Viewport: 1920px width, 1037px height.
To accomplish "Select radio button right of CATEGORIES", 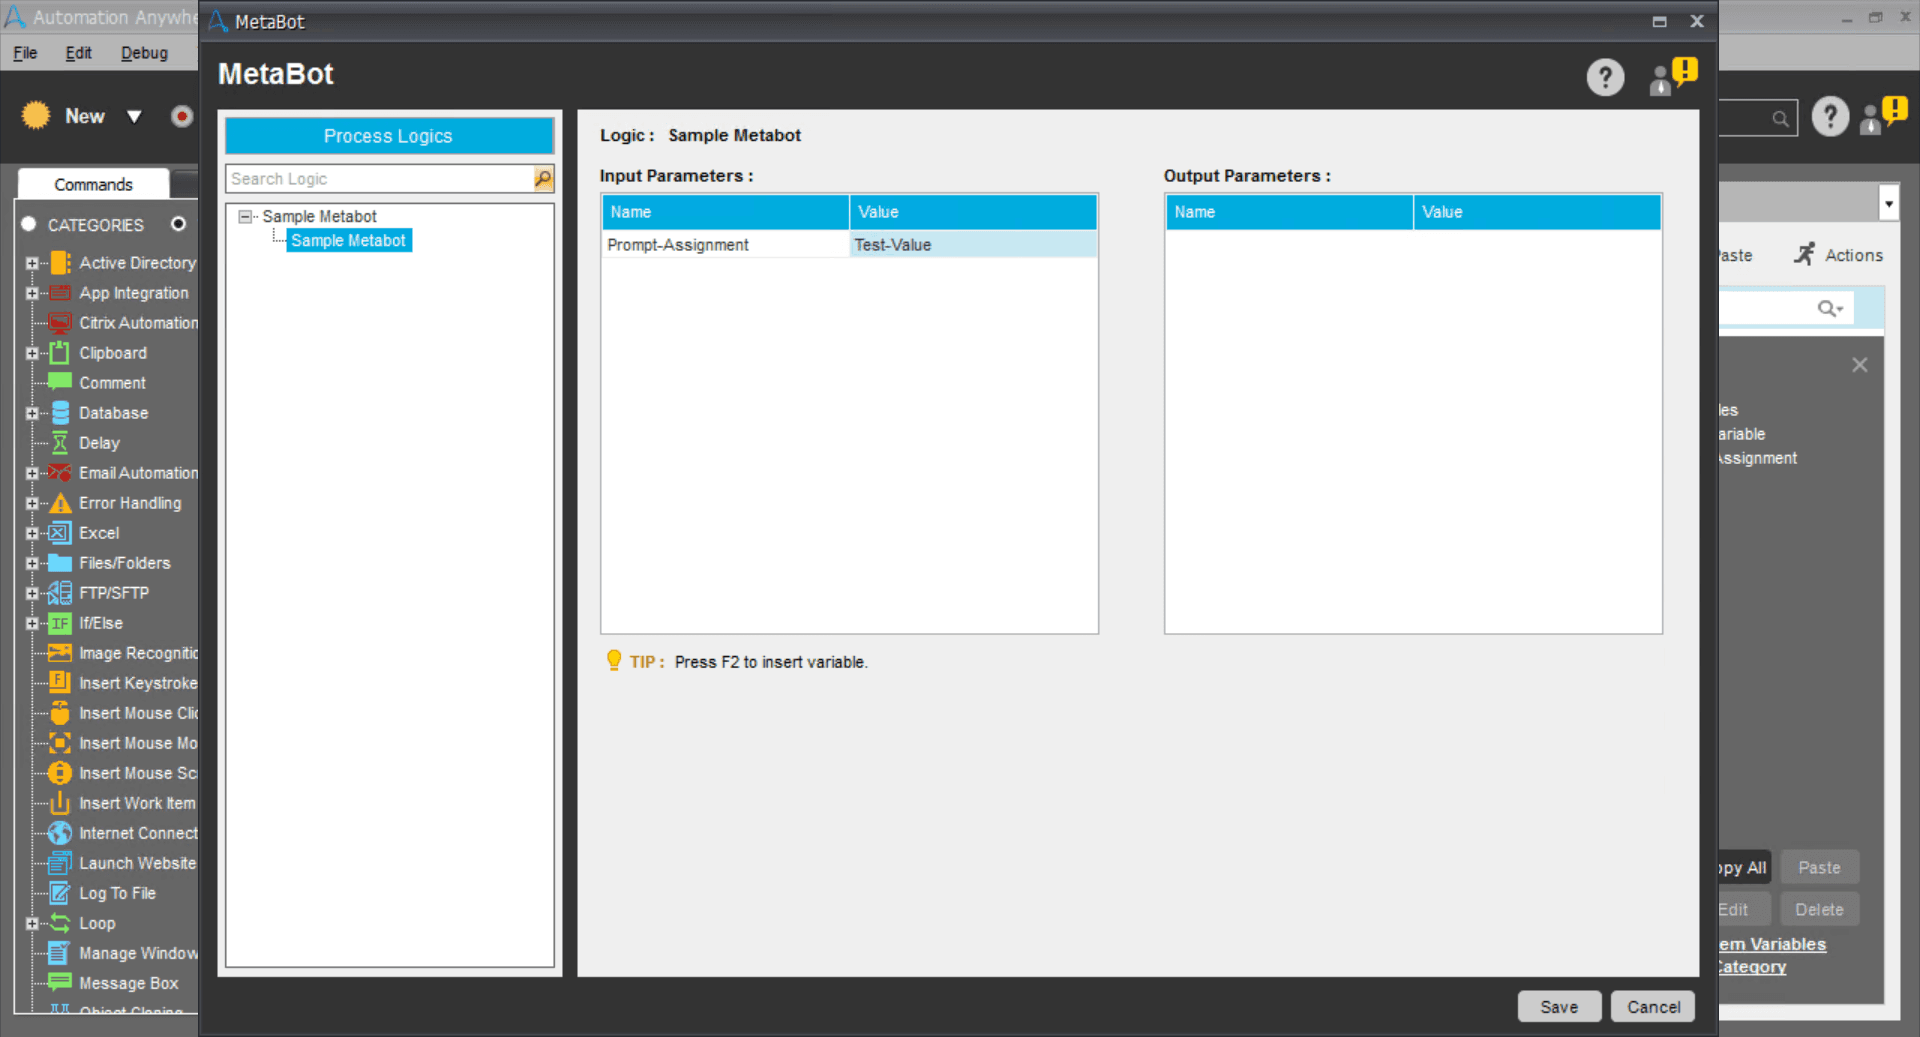I will point(178,224).
